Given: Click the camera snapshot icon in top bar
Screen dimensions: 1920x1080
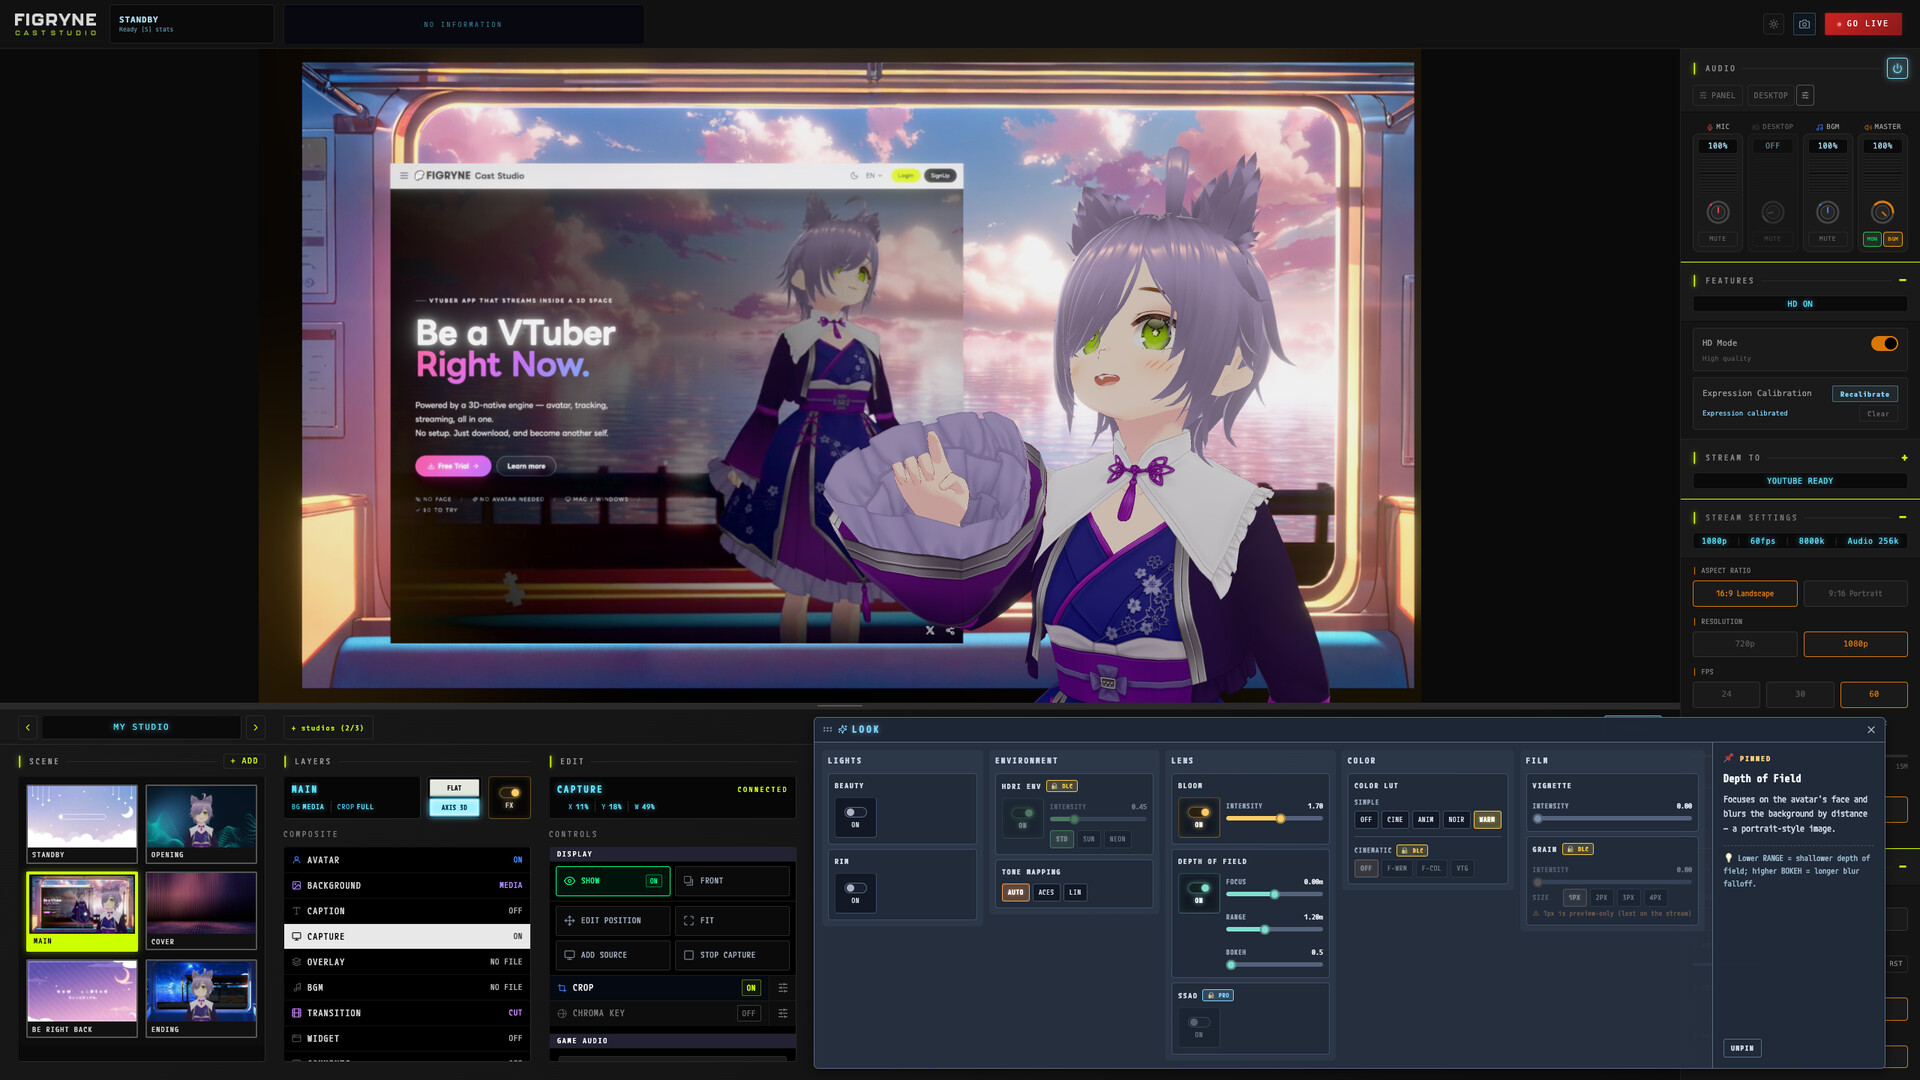Looking at the screenshot, I should 1804,24.
